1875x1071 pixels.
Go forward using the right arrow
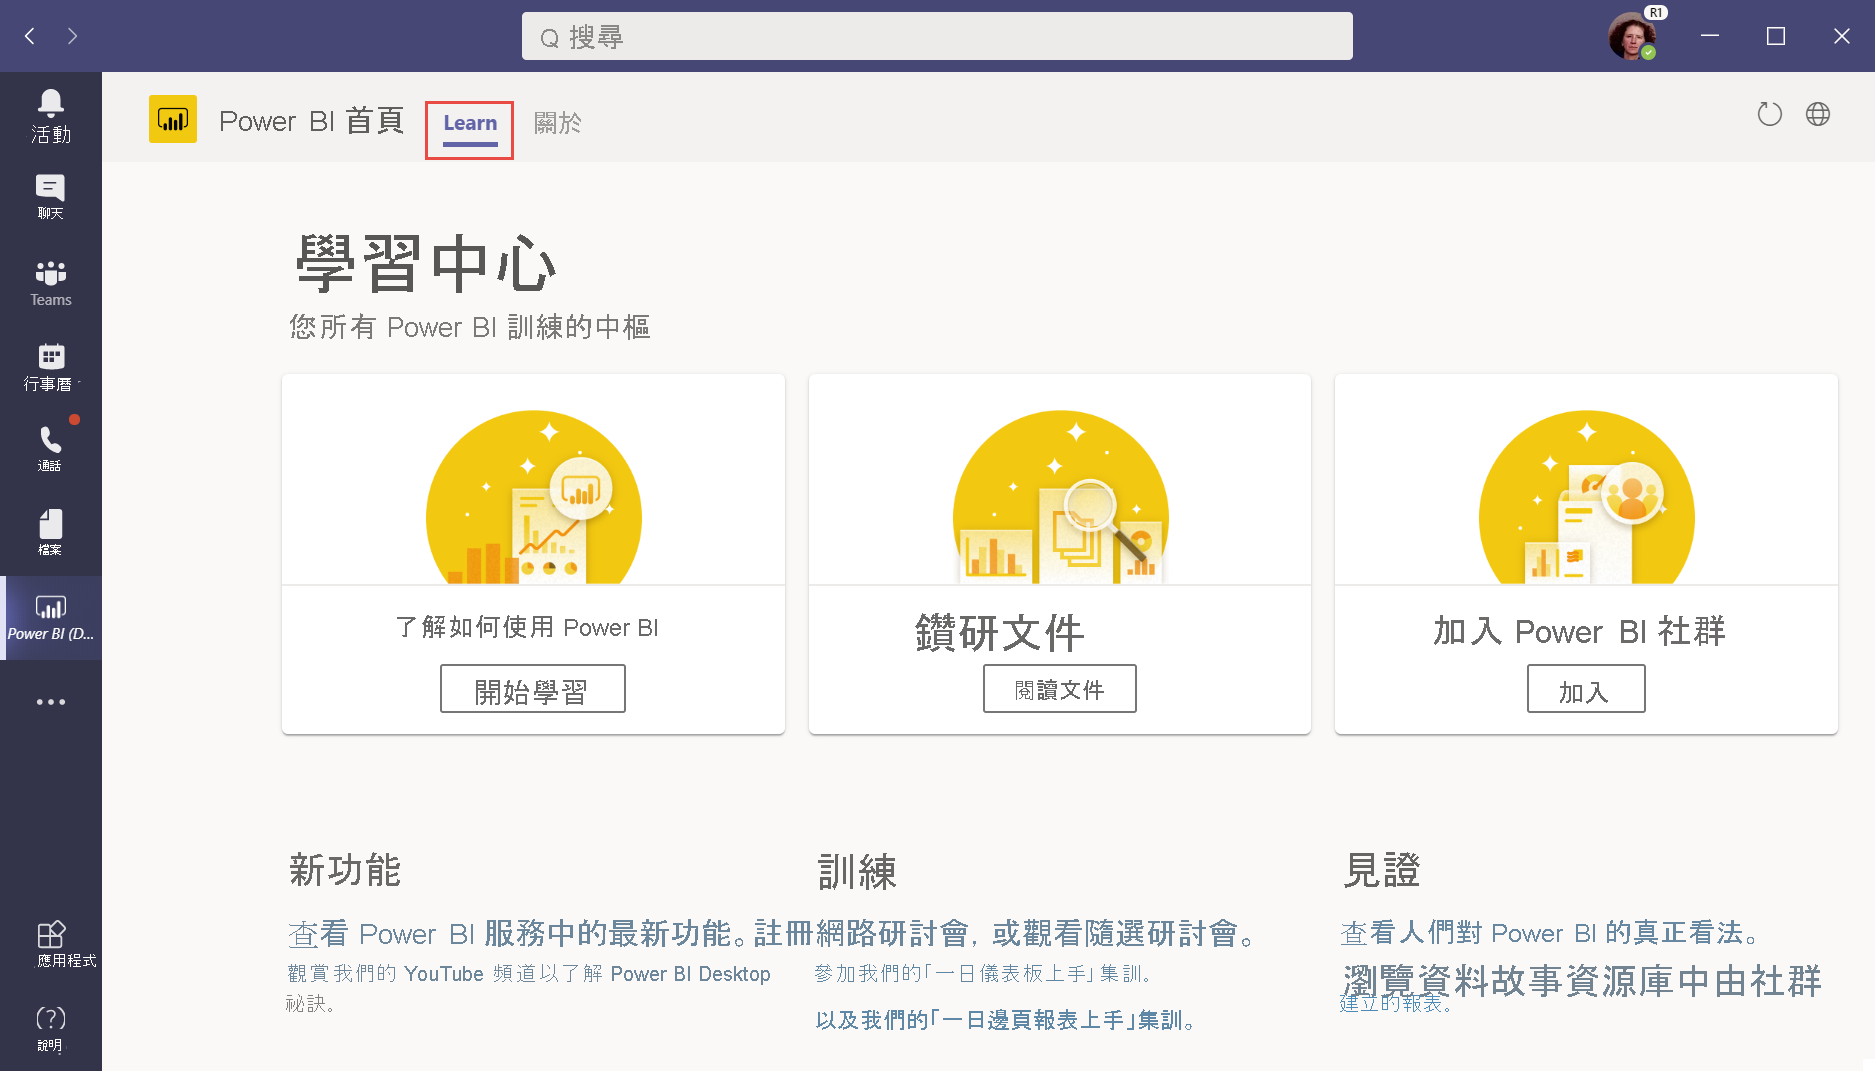pos(72,36)
